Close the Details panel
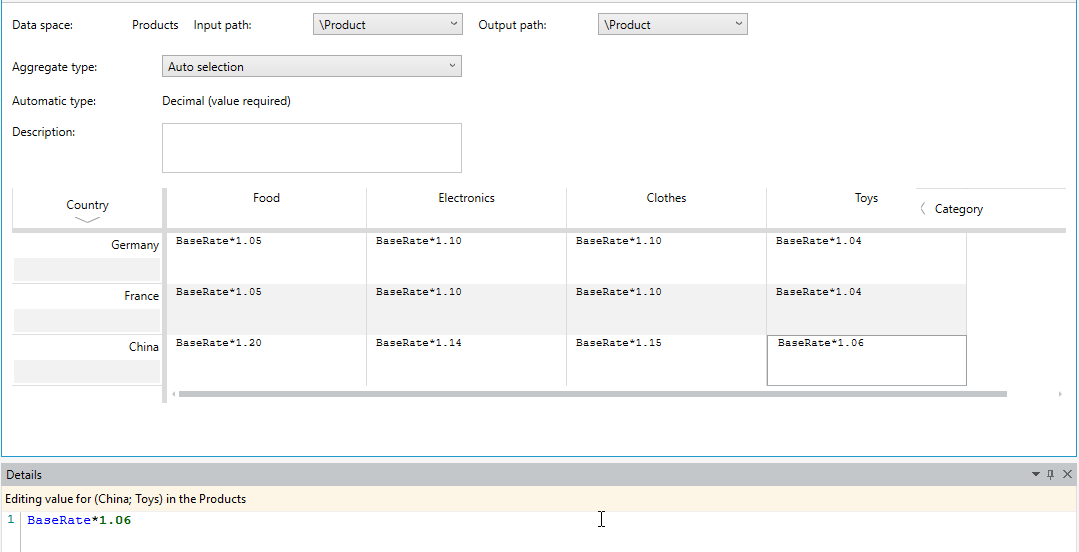This screenshot has height=552, width=1079. tap(1067, 474)
